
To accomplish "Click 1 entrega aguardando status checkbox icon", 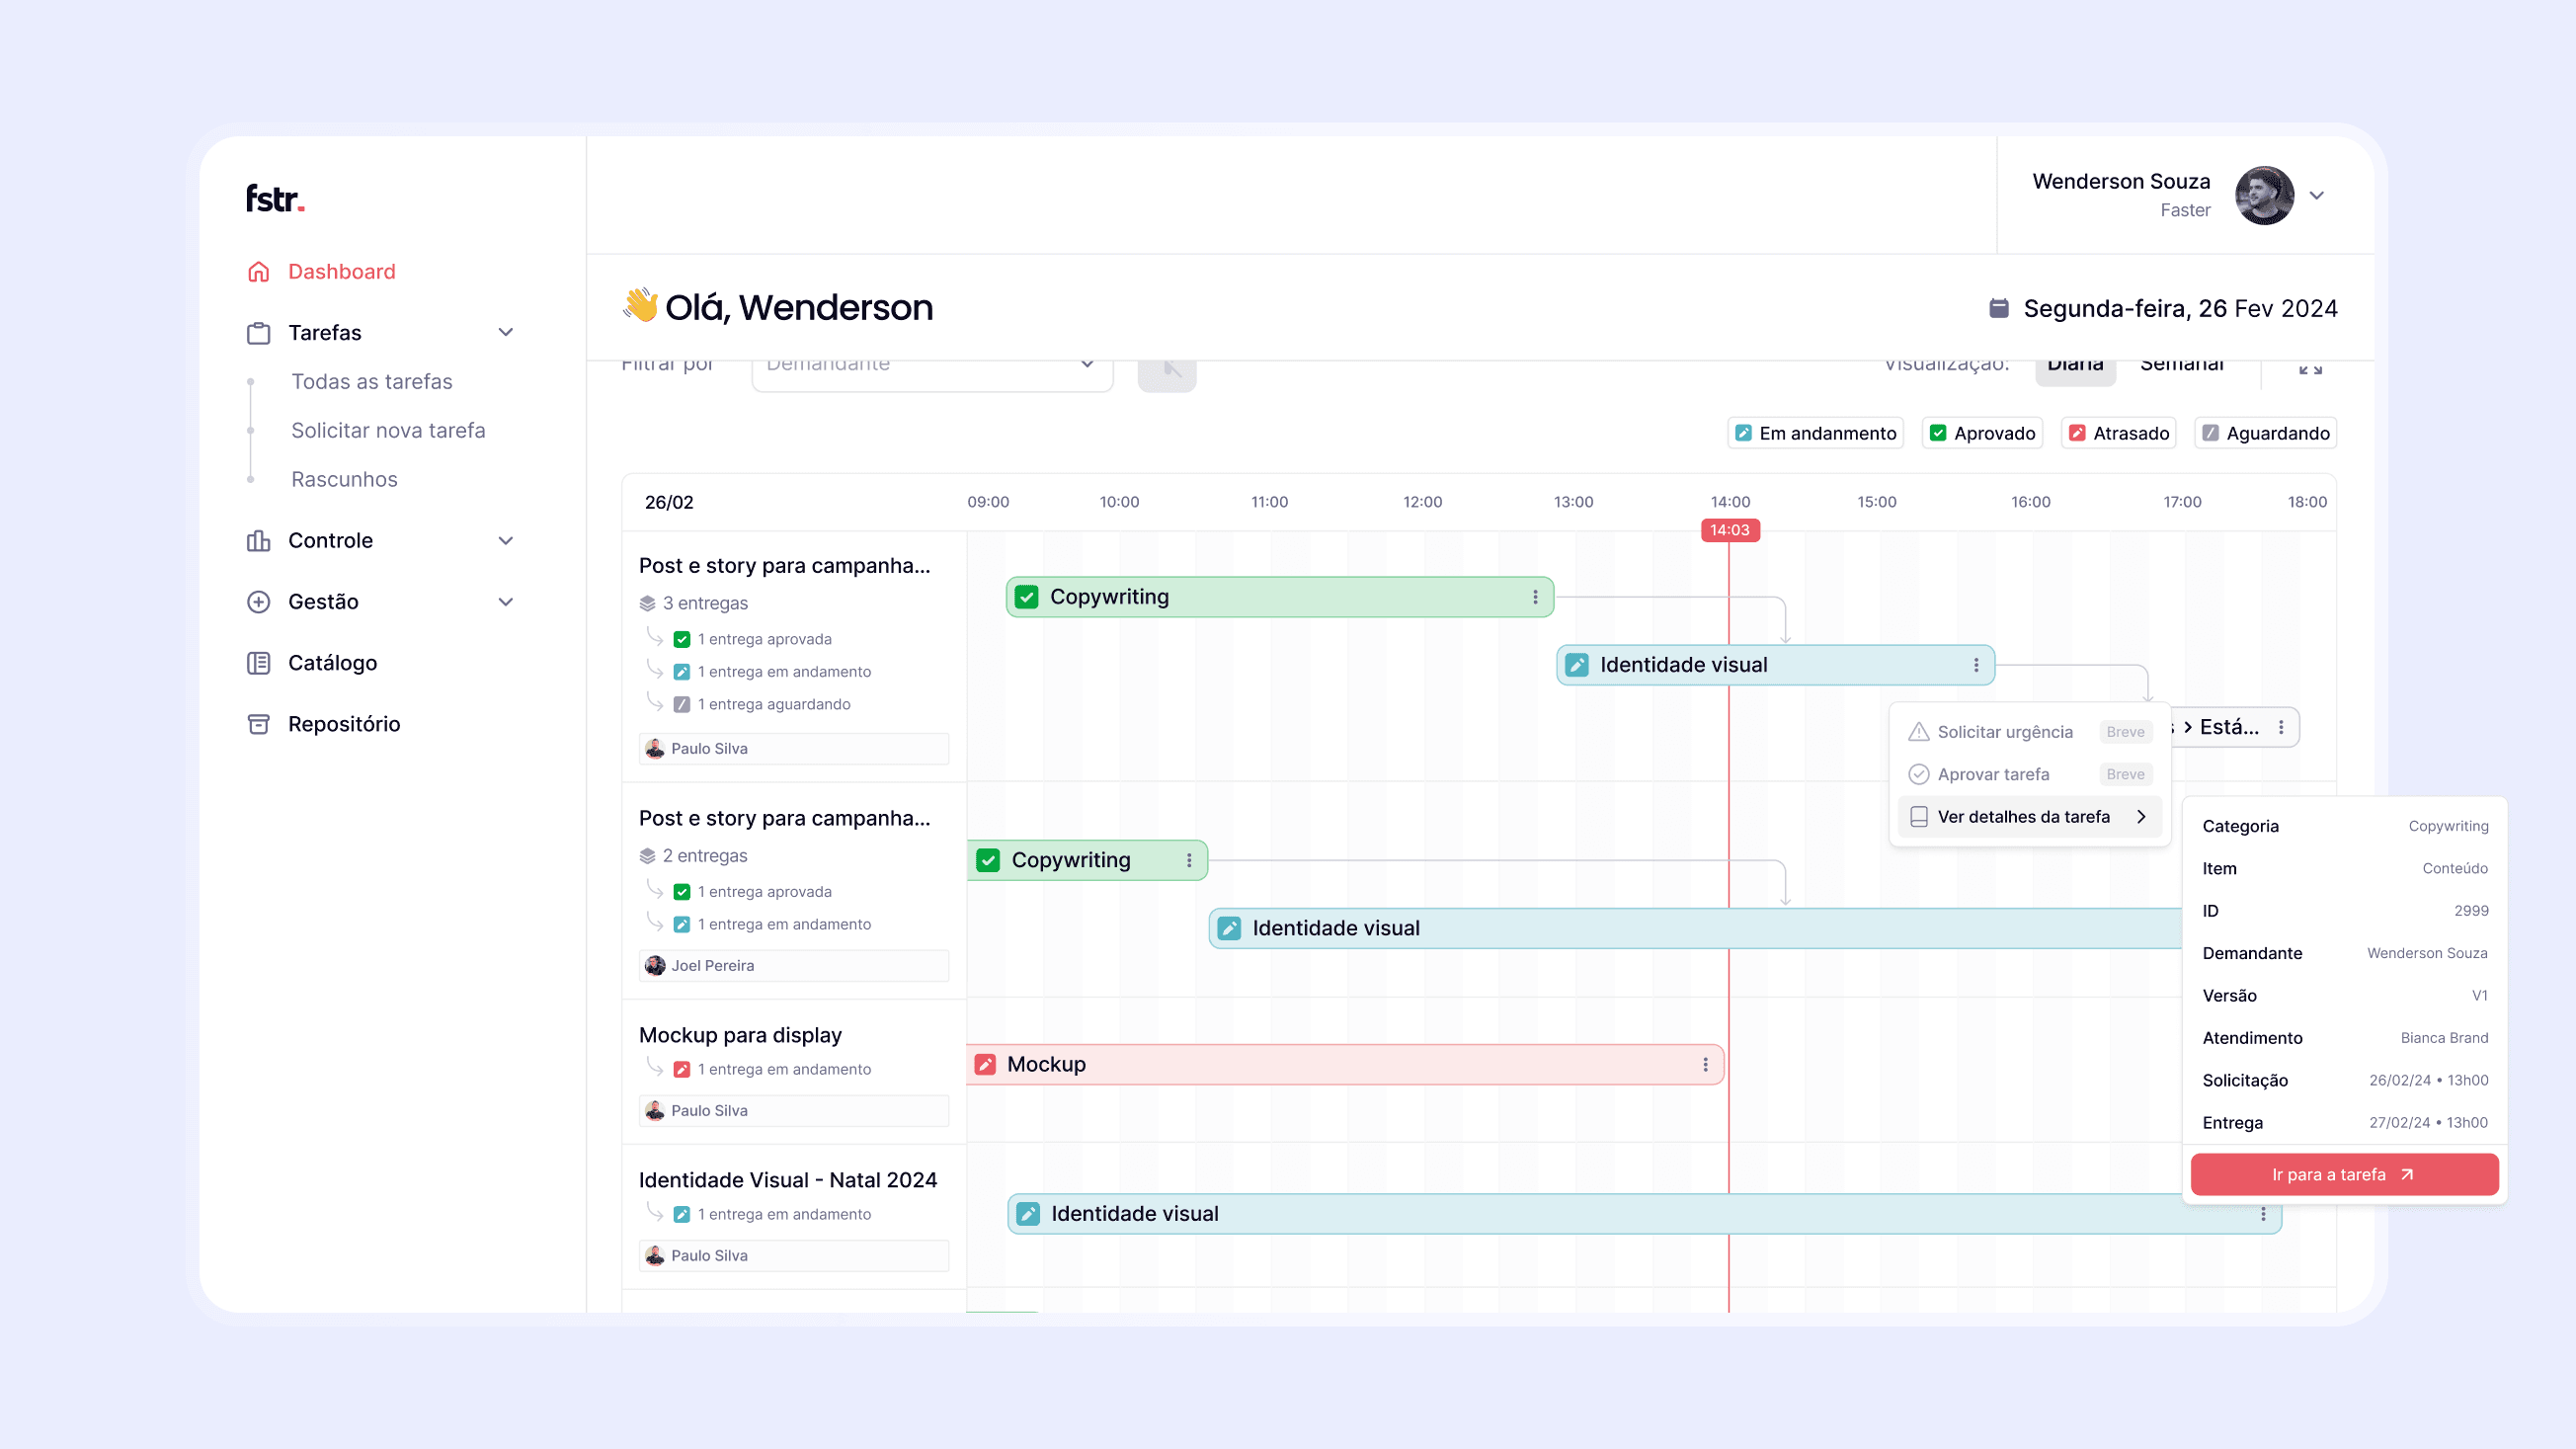I will [x=682, y=705].
